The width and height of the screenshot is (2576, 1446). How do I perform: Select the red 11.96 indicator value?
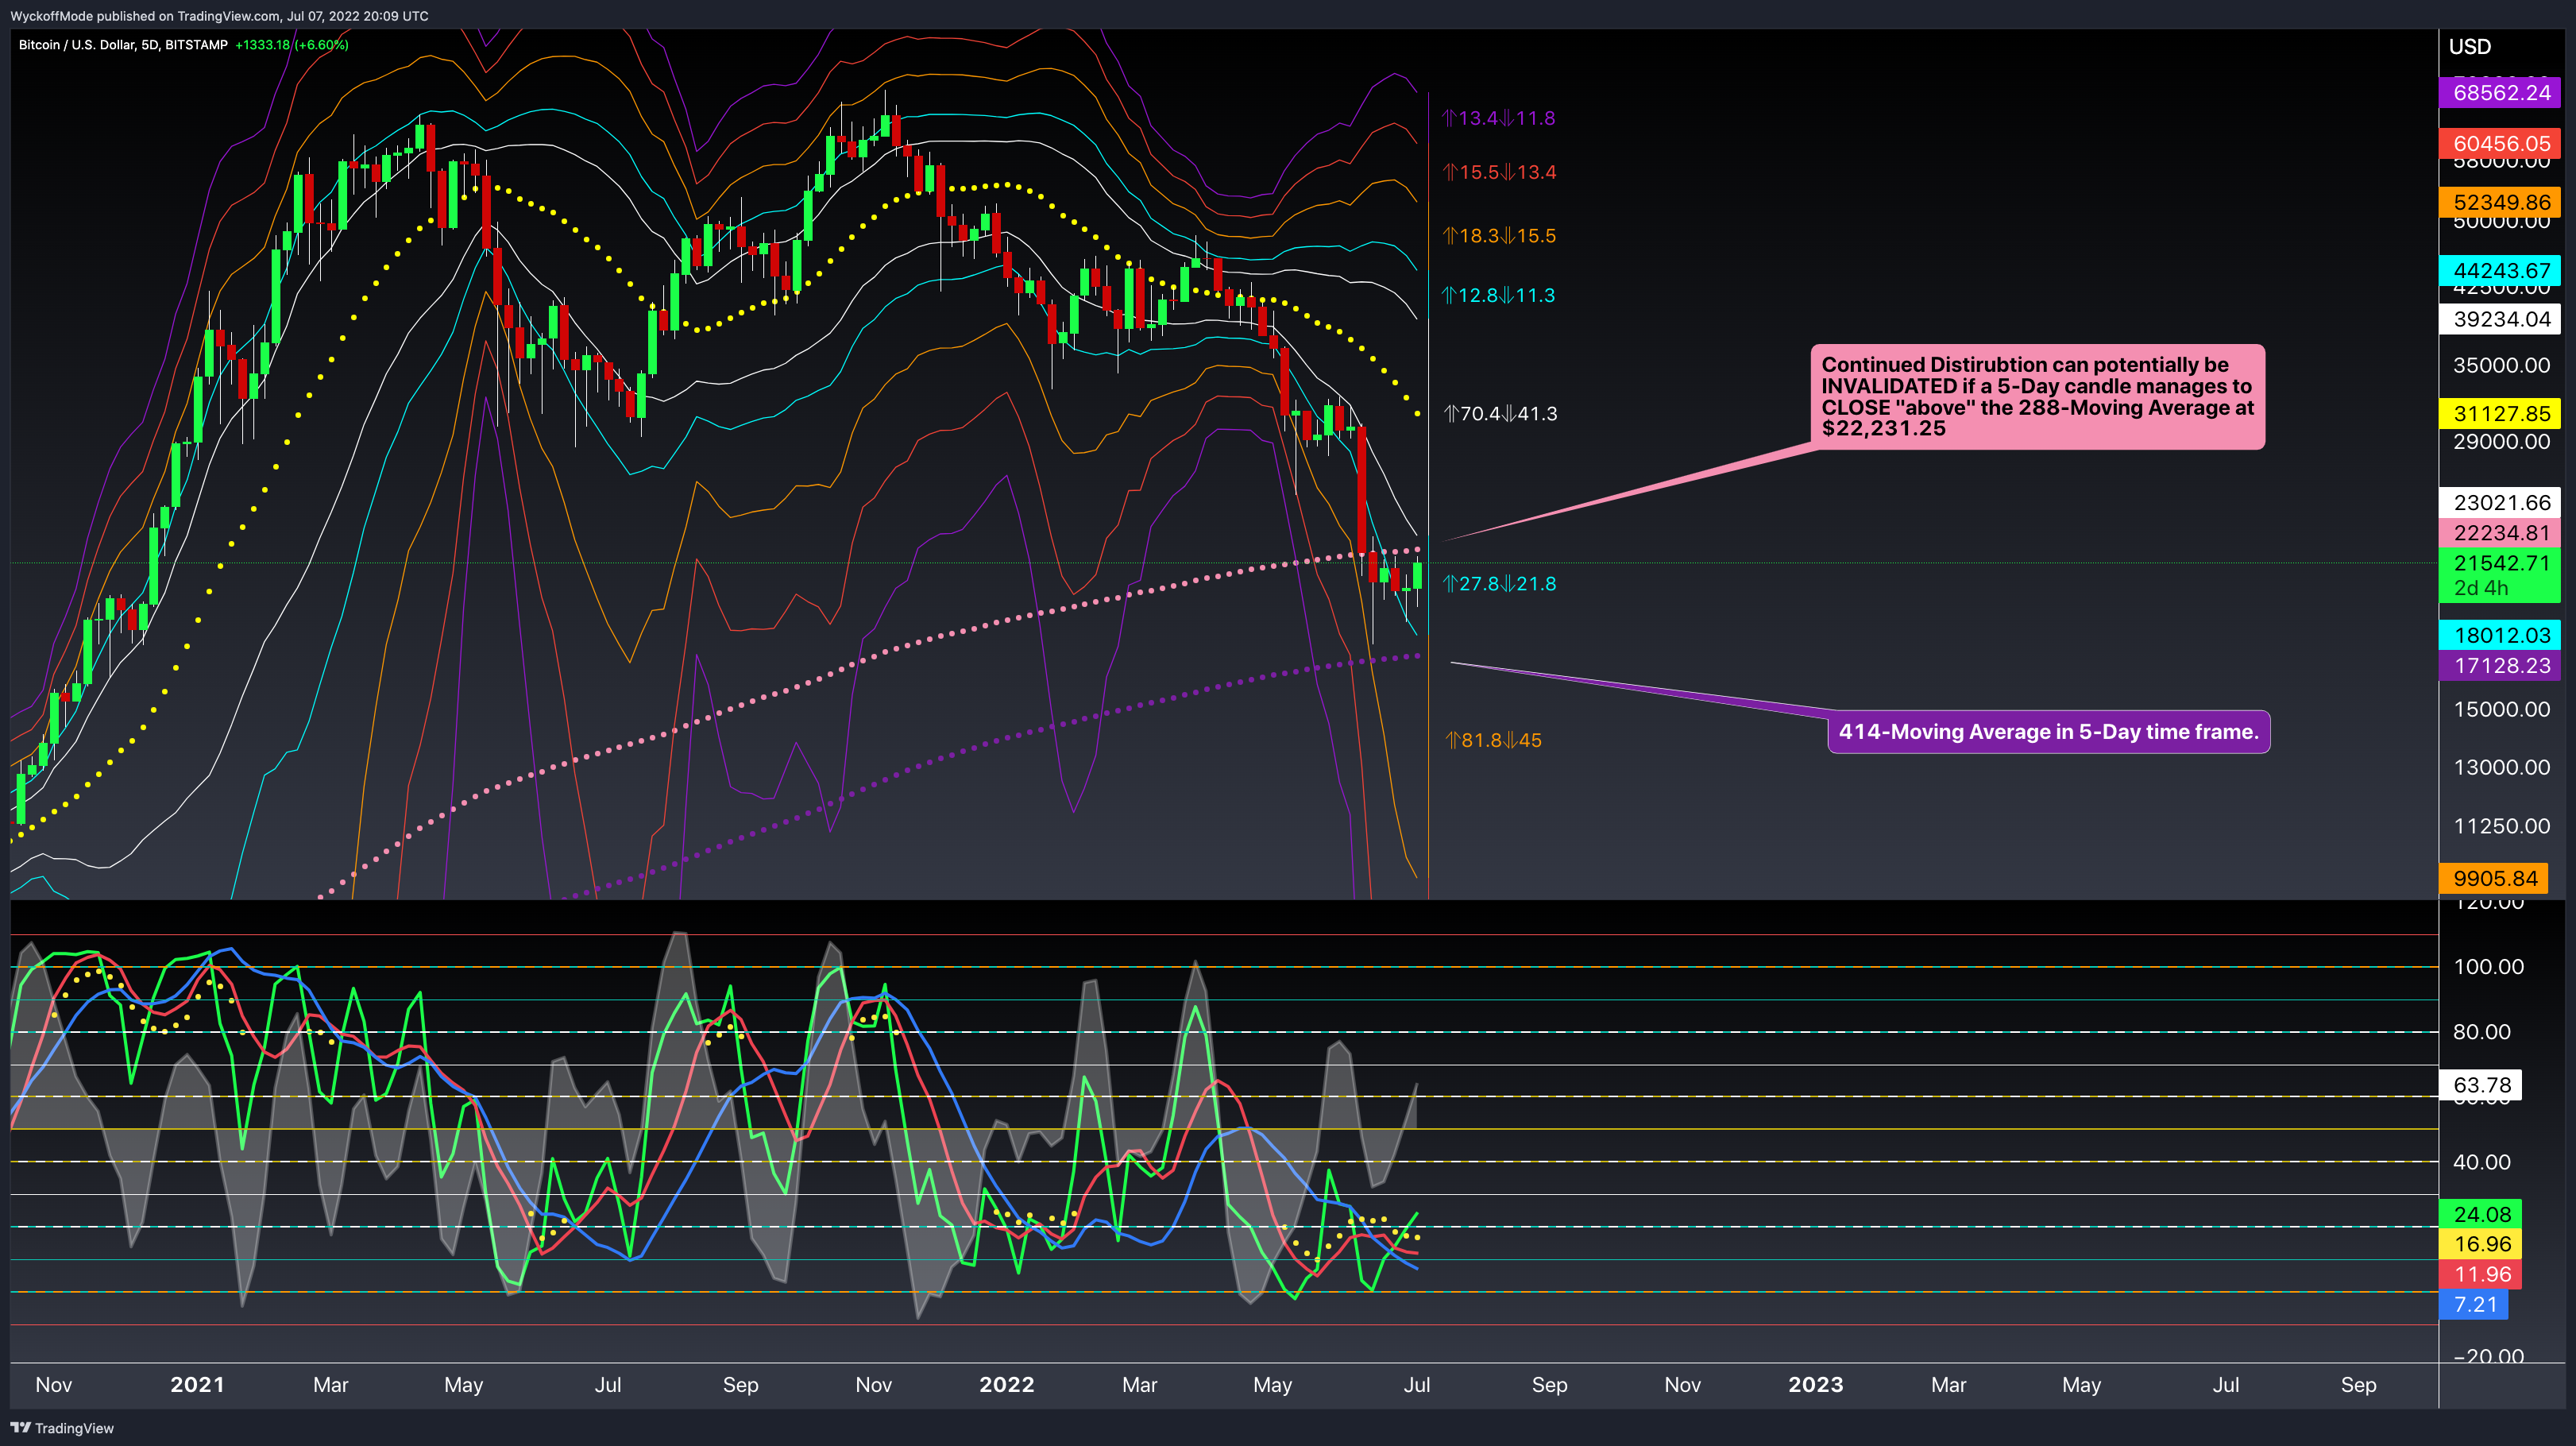[2481, 1274]
